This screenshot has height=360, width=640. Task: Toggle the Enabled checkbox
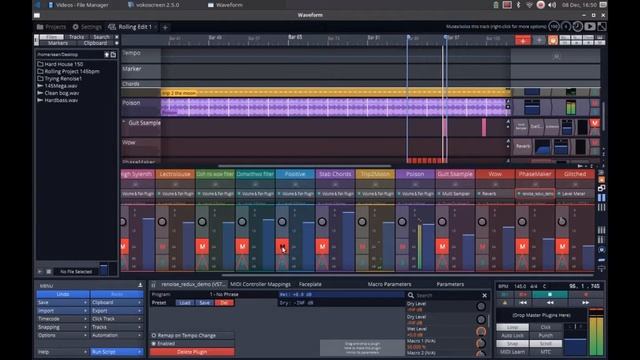click(154, 344)
